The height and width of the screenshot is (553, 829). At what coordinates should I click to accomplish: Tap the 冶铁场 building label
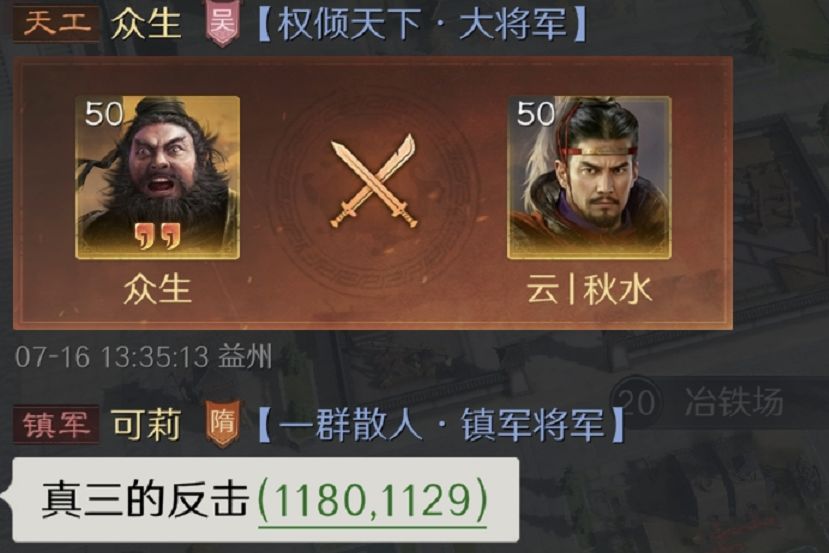(734, 402)
